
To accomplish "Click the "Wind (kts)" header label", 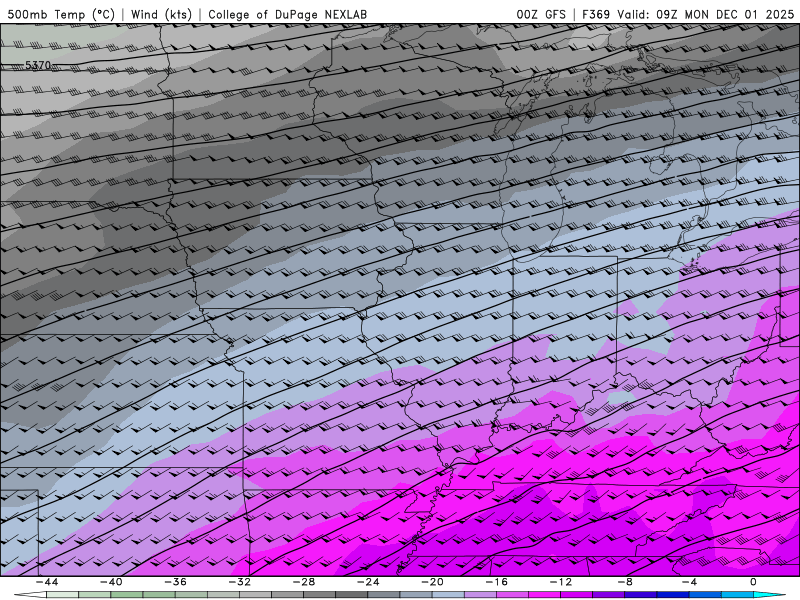I will pyautogui.click(x=161, y=14).
